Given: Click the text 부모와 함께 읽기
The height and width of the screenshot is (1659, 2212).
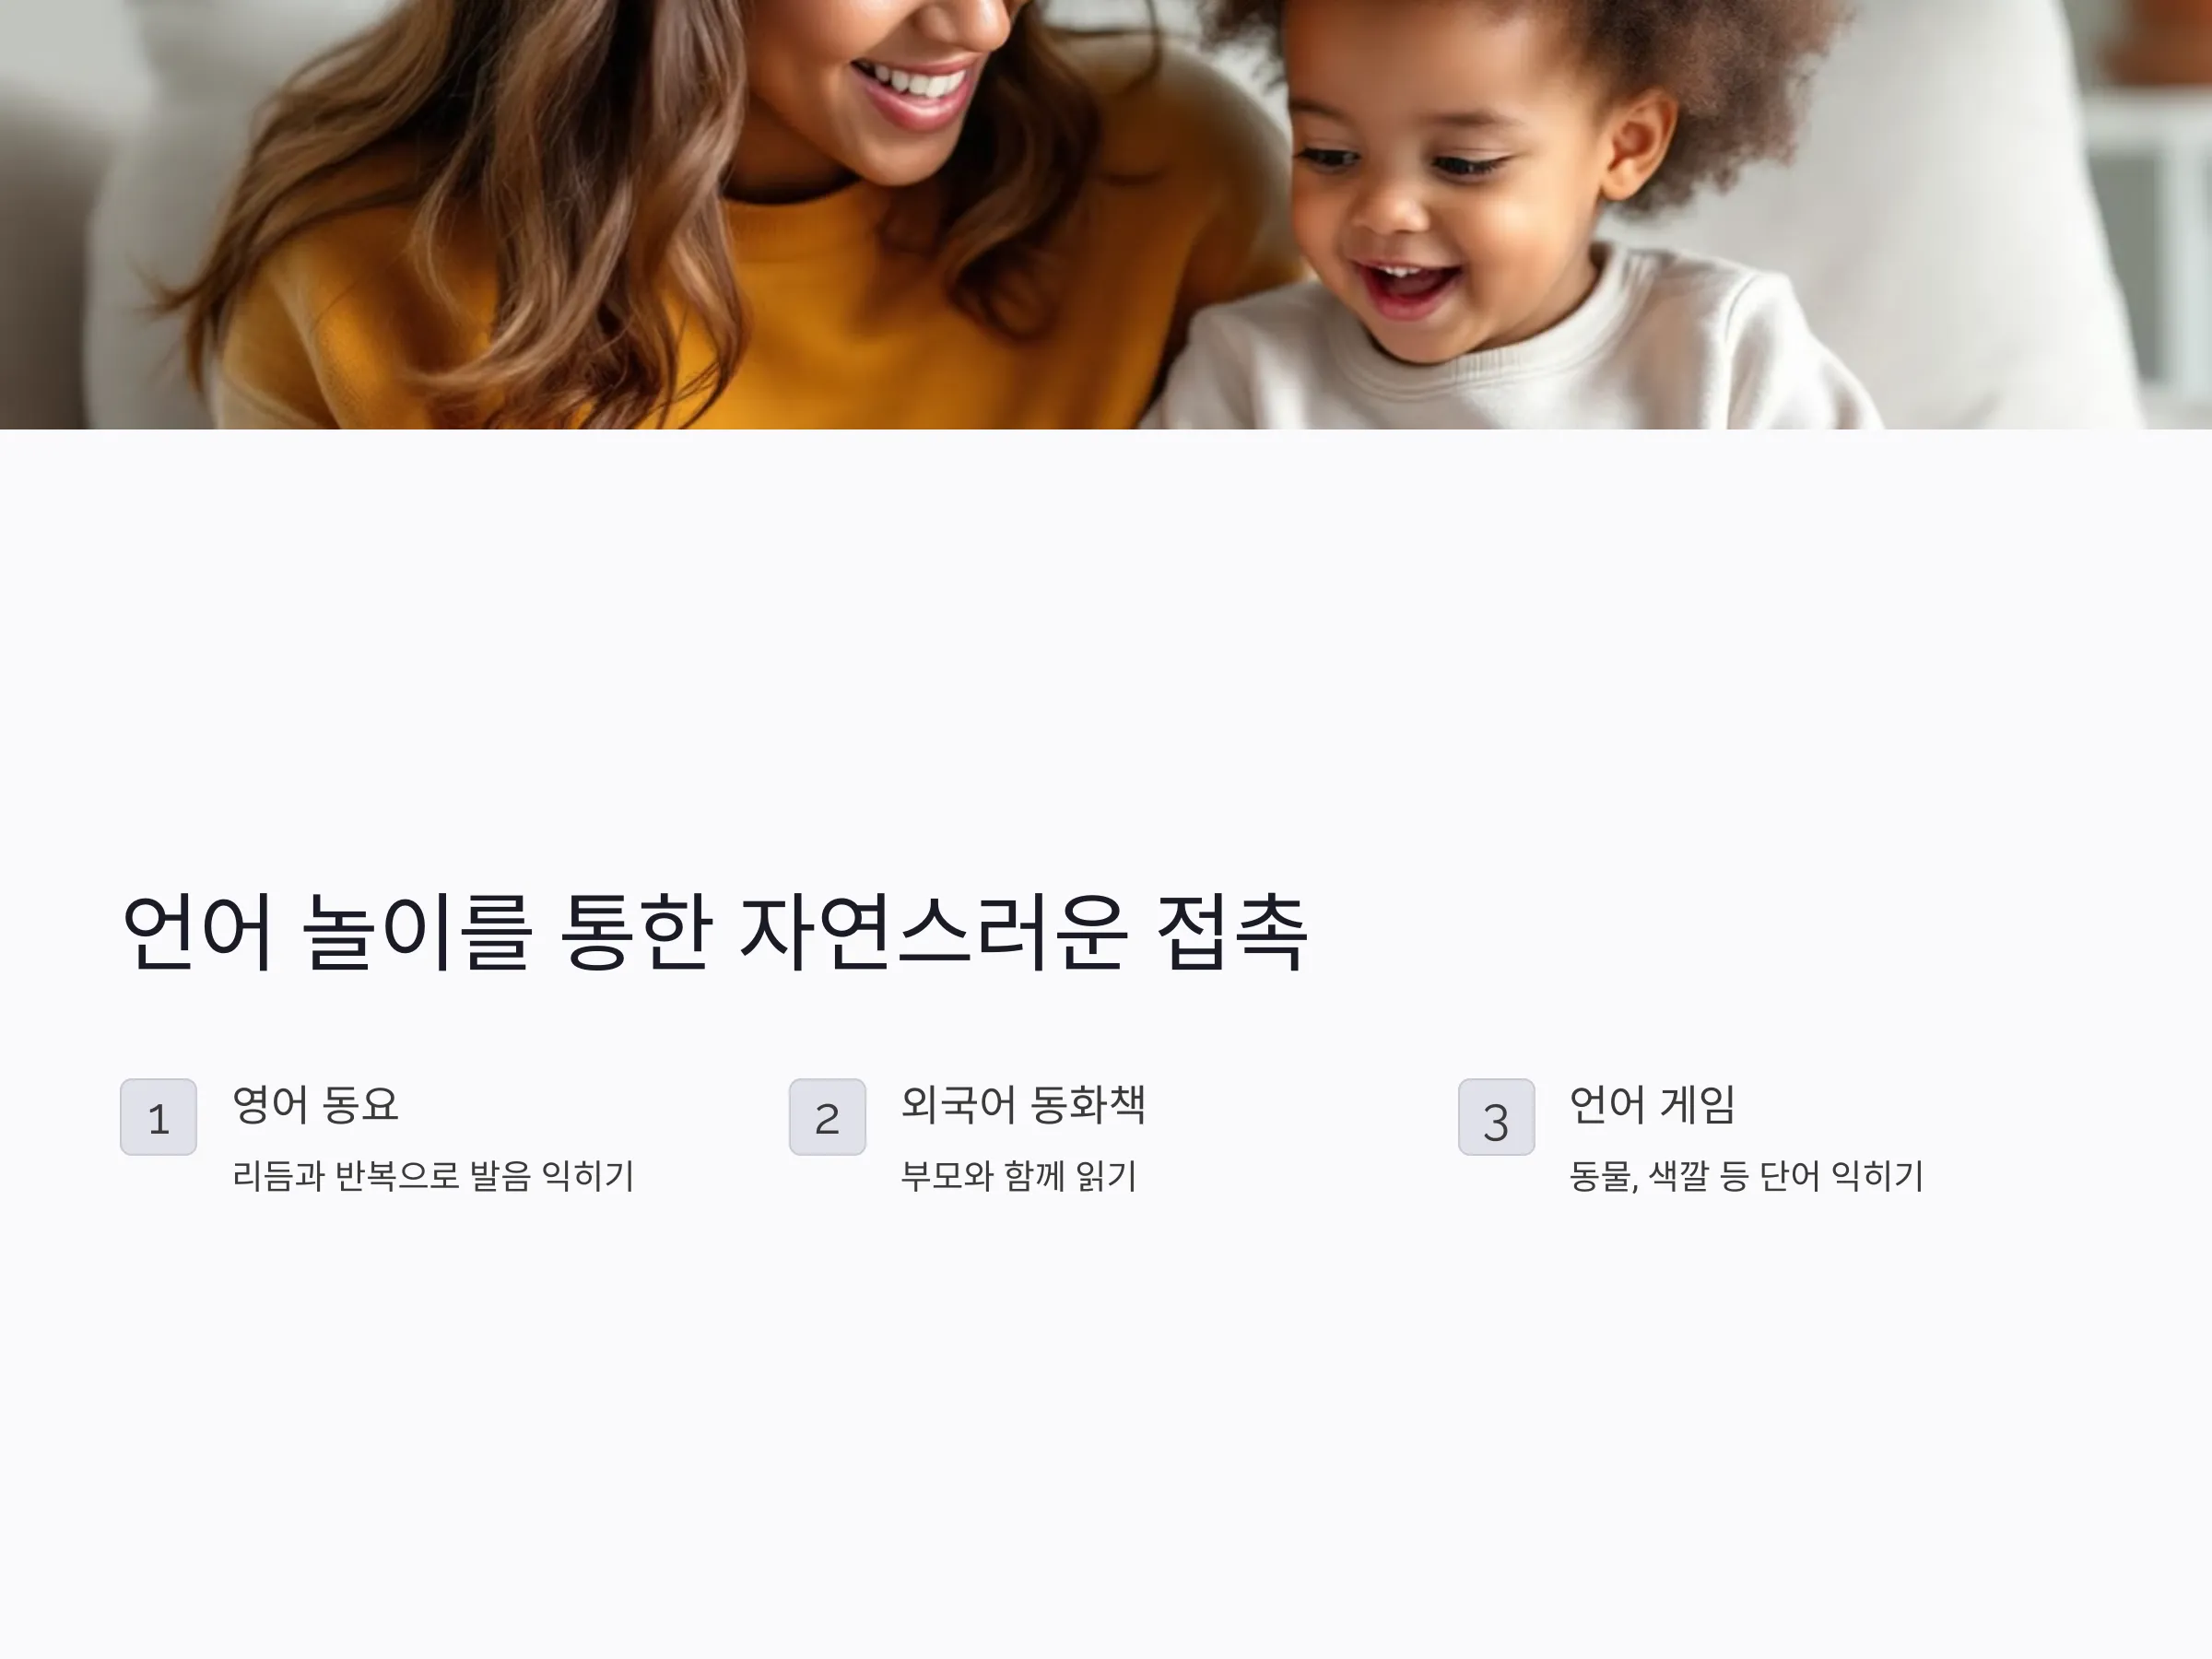Looking at the screenshot, I should pyautogui.click(x=1019, y=1175).
